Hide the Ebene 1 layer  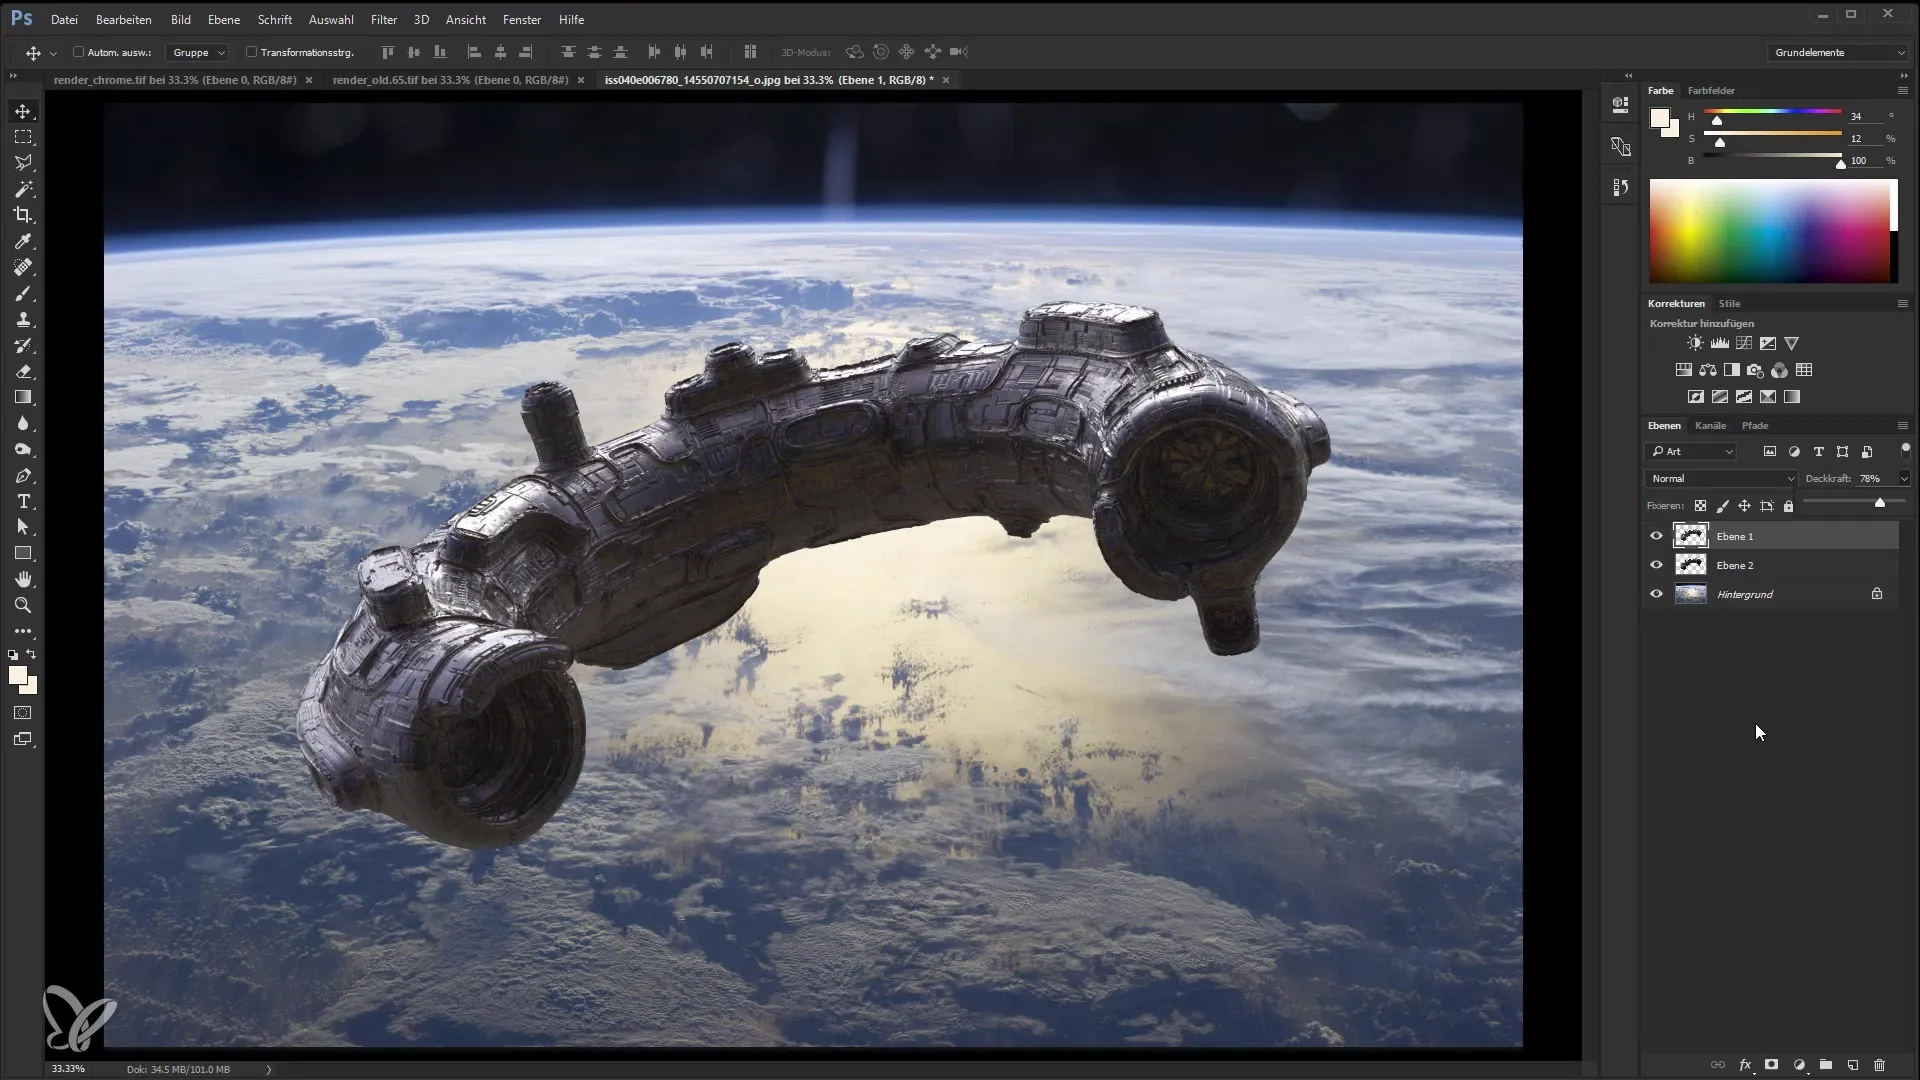point(1656,536)
